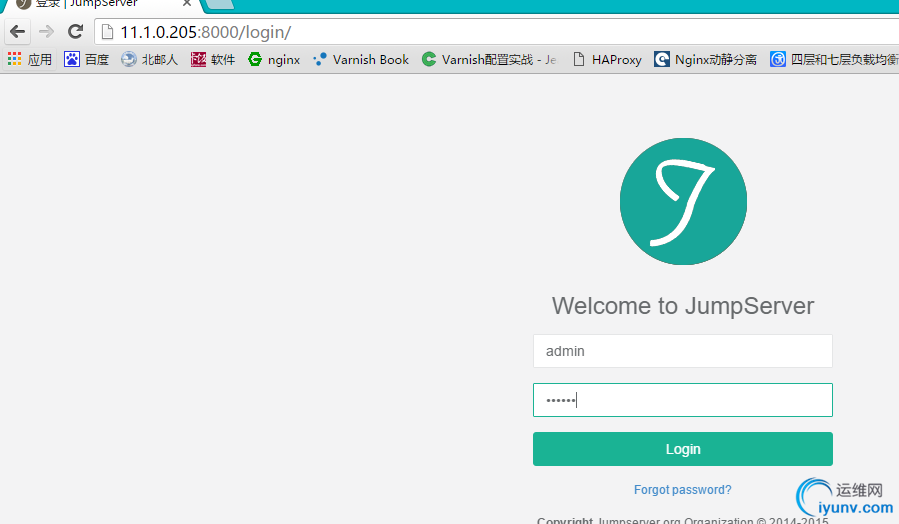This screenshot has height=524, width=899.
Task: Open the 软件 bookmark
Action: point(213,59)
